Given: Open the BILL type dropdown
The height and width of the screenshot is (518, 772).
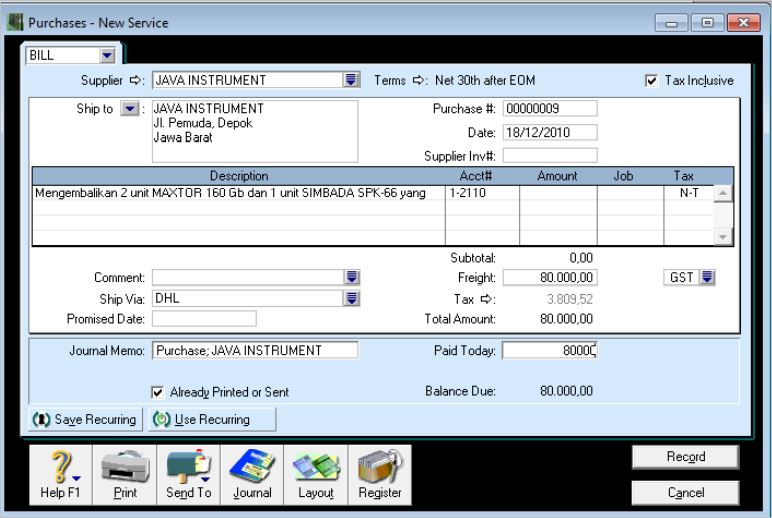Looking at the screenshot, I should pos(107,55).
